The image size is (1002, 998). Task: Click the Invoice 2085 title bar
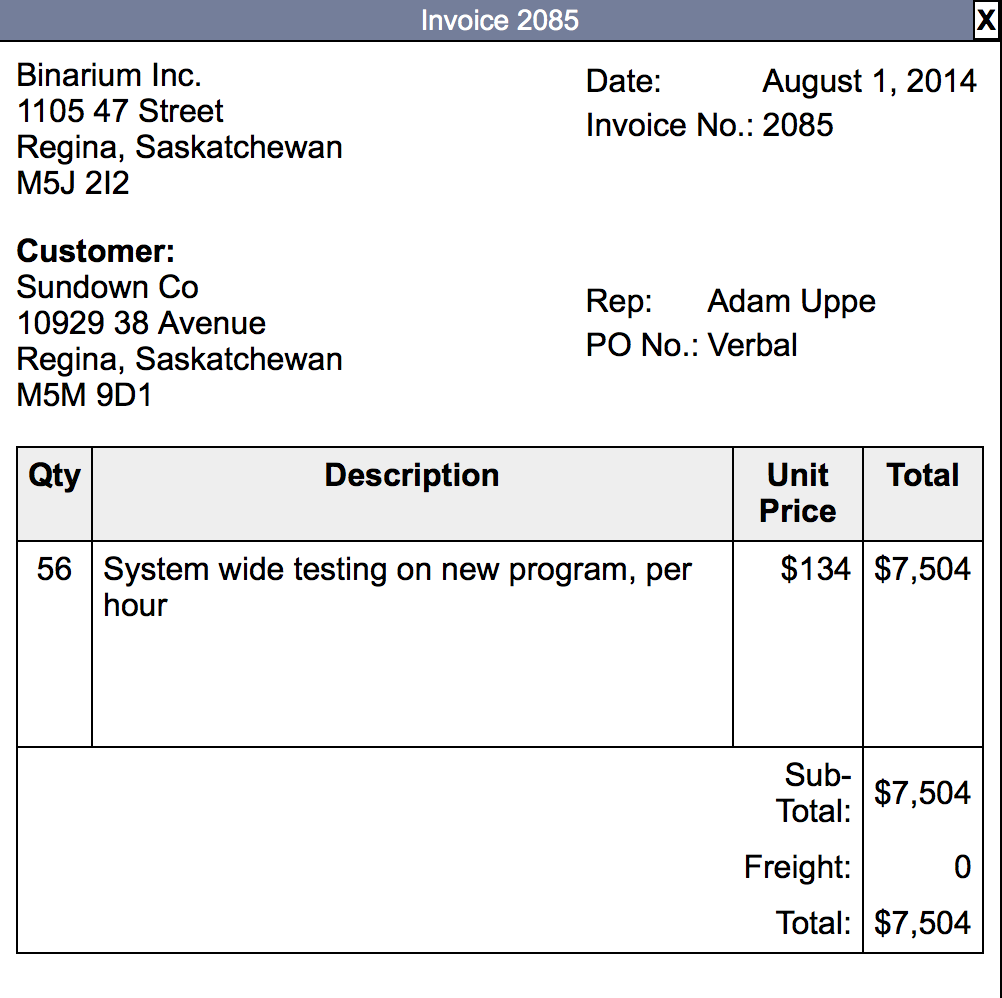coord(500,19)
